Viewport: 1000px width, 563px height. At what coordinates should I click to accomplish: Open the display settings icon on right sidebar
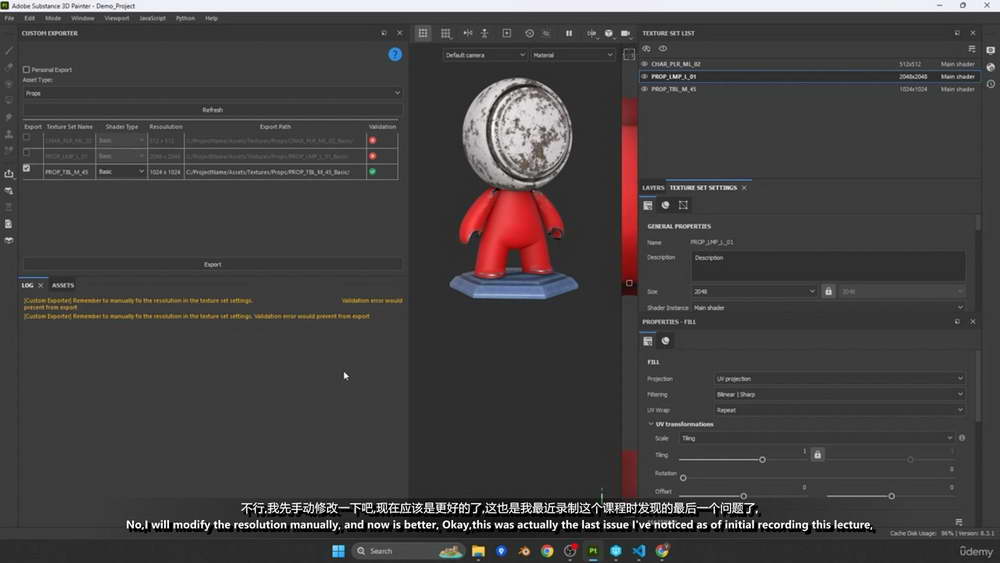pyautogui.click(x=990, y=50)
